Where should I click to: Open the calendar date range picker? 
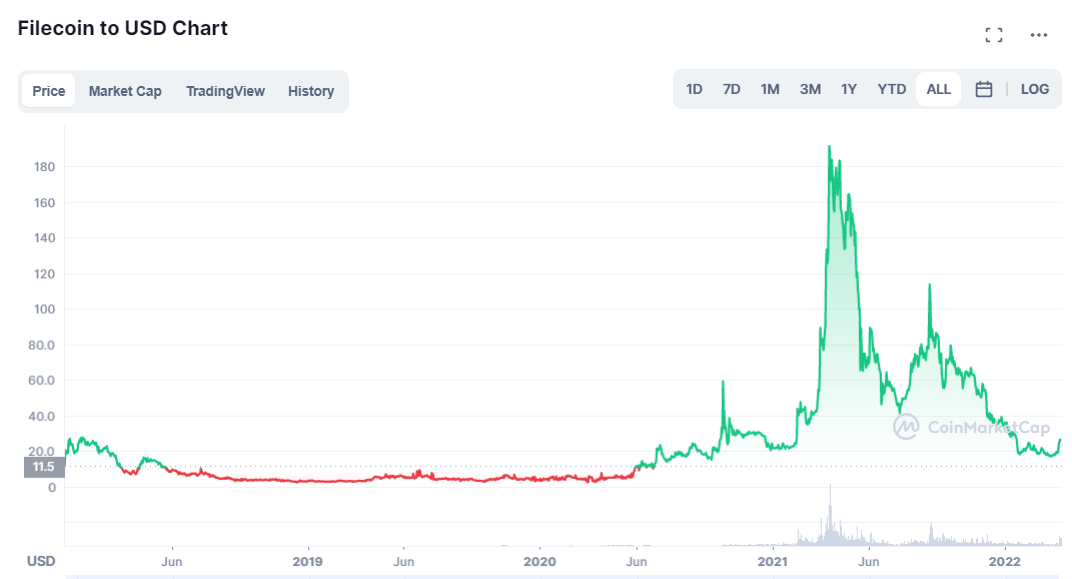(983, 89)
